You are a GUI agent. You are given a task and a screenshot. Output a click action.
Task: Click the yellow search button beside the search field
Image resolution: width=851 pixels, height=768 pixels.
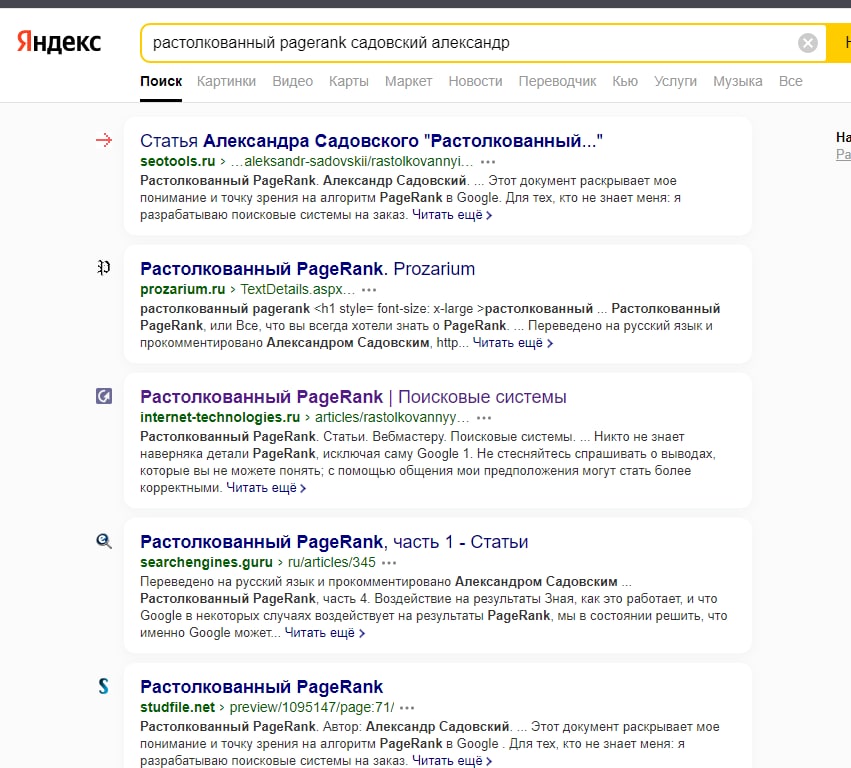click(839, 42)
